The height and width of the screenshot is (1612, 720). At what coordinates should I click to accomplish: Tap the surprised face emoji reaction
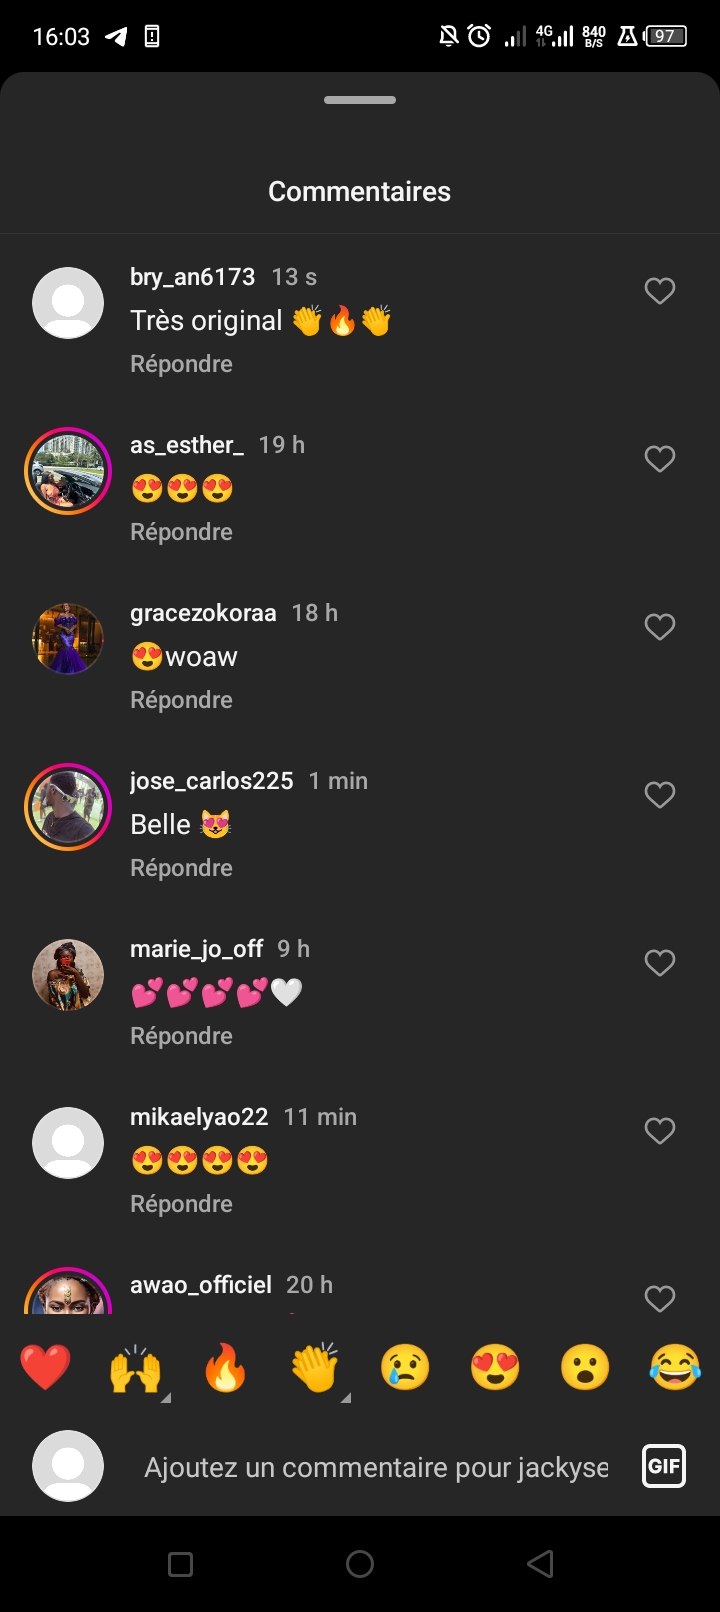585,1367
